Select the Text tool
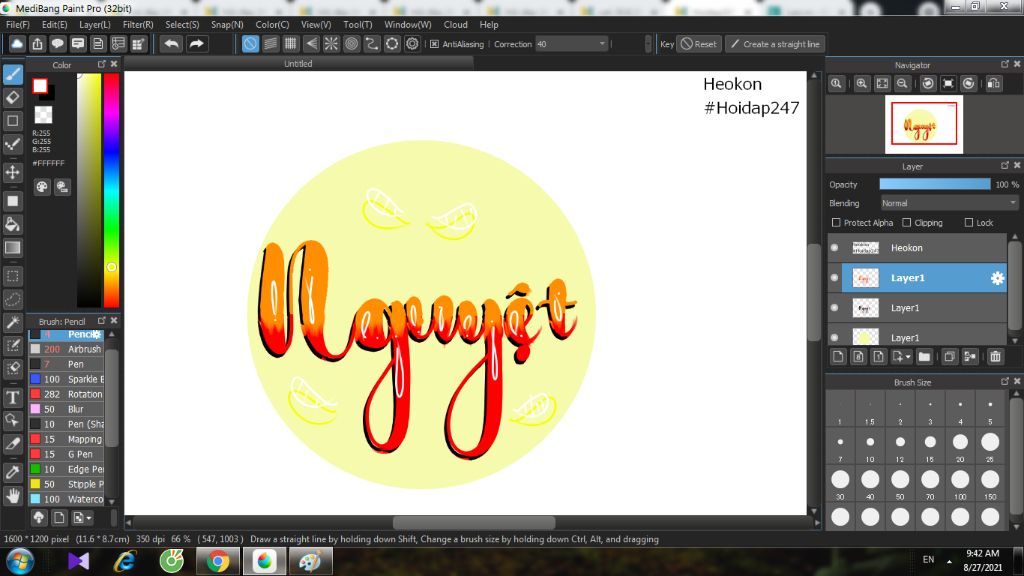This screenshot has height=576, width=1024. click(12, 397)
